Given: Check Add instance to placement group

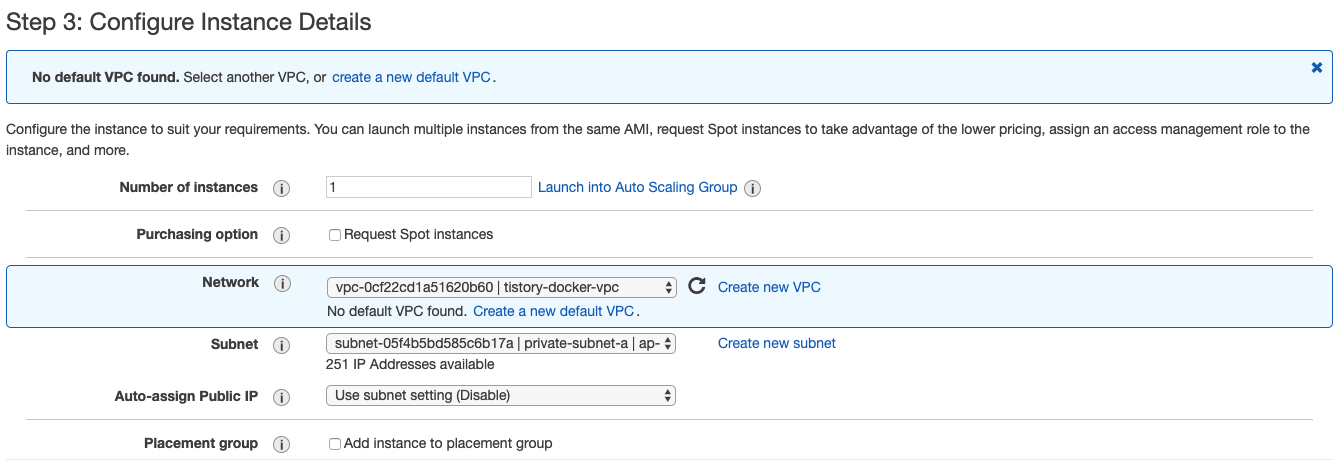Looking at the screenshot, I should (x=335, y=444).
